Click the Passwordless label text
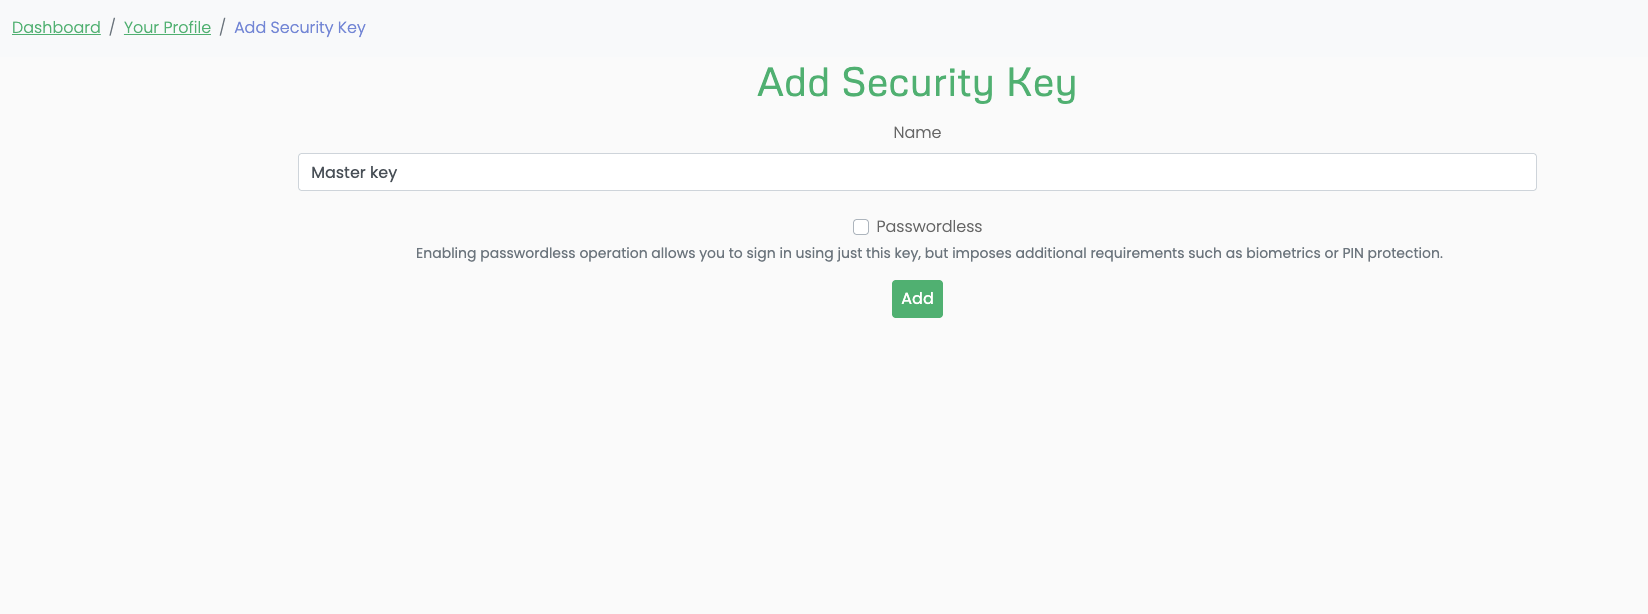The width and height of the screenshot is (1648, 614). 928,226
